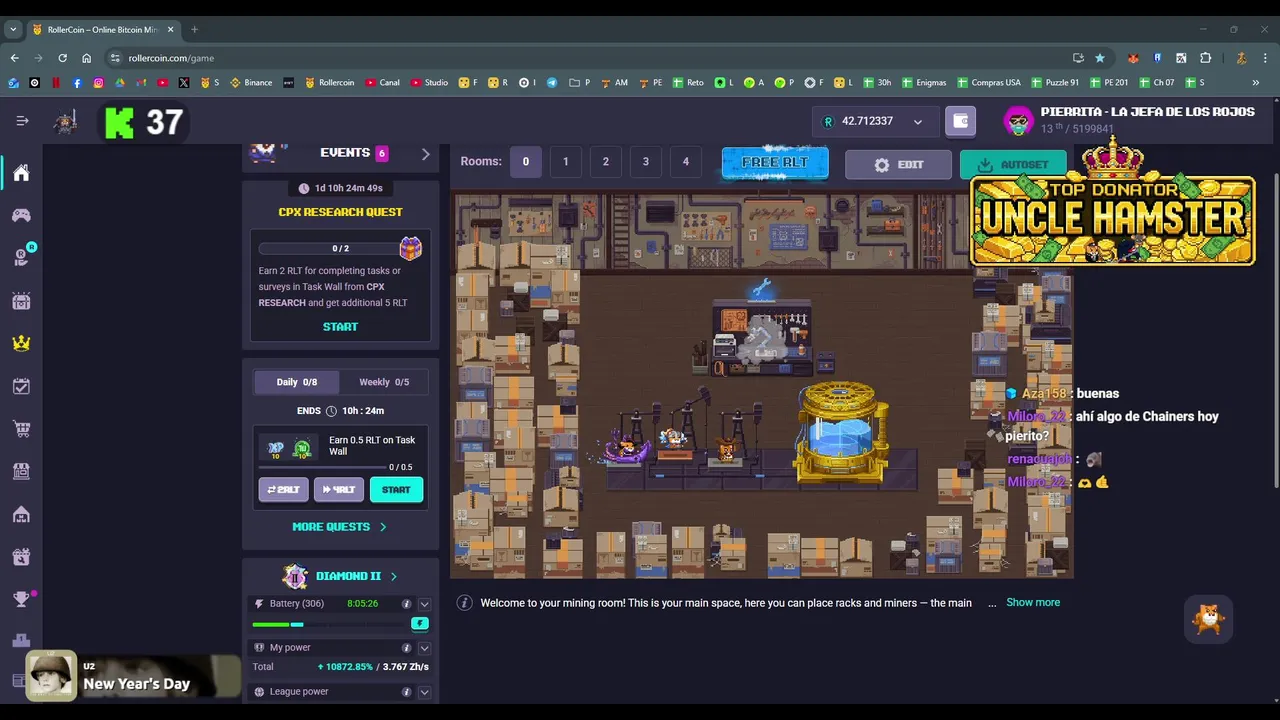Screen dimensions: 1280x720
Task: Expand the My power section chevron
Action: tap(424, 648)
